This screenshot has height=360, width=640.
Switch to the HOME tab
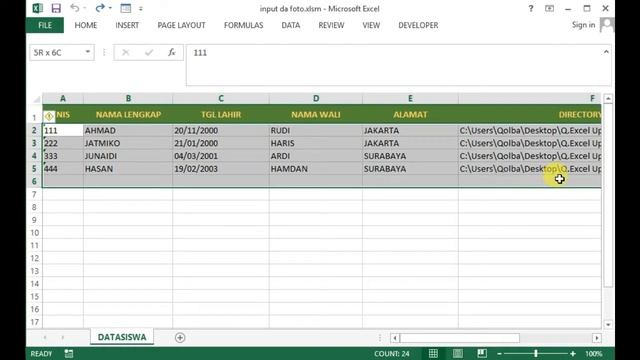point(86,25)
